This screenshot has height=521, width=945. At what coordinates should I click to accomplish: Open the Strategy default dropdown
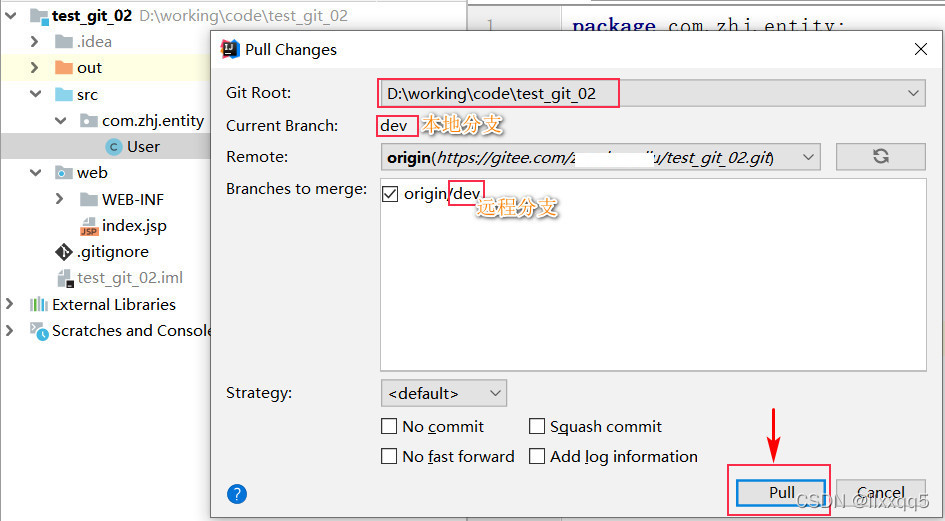(444, 393)
